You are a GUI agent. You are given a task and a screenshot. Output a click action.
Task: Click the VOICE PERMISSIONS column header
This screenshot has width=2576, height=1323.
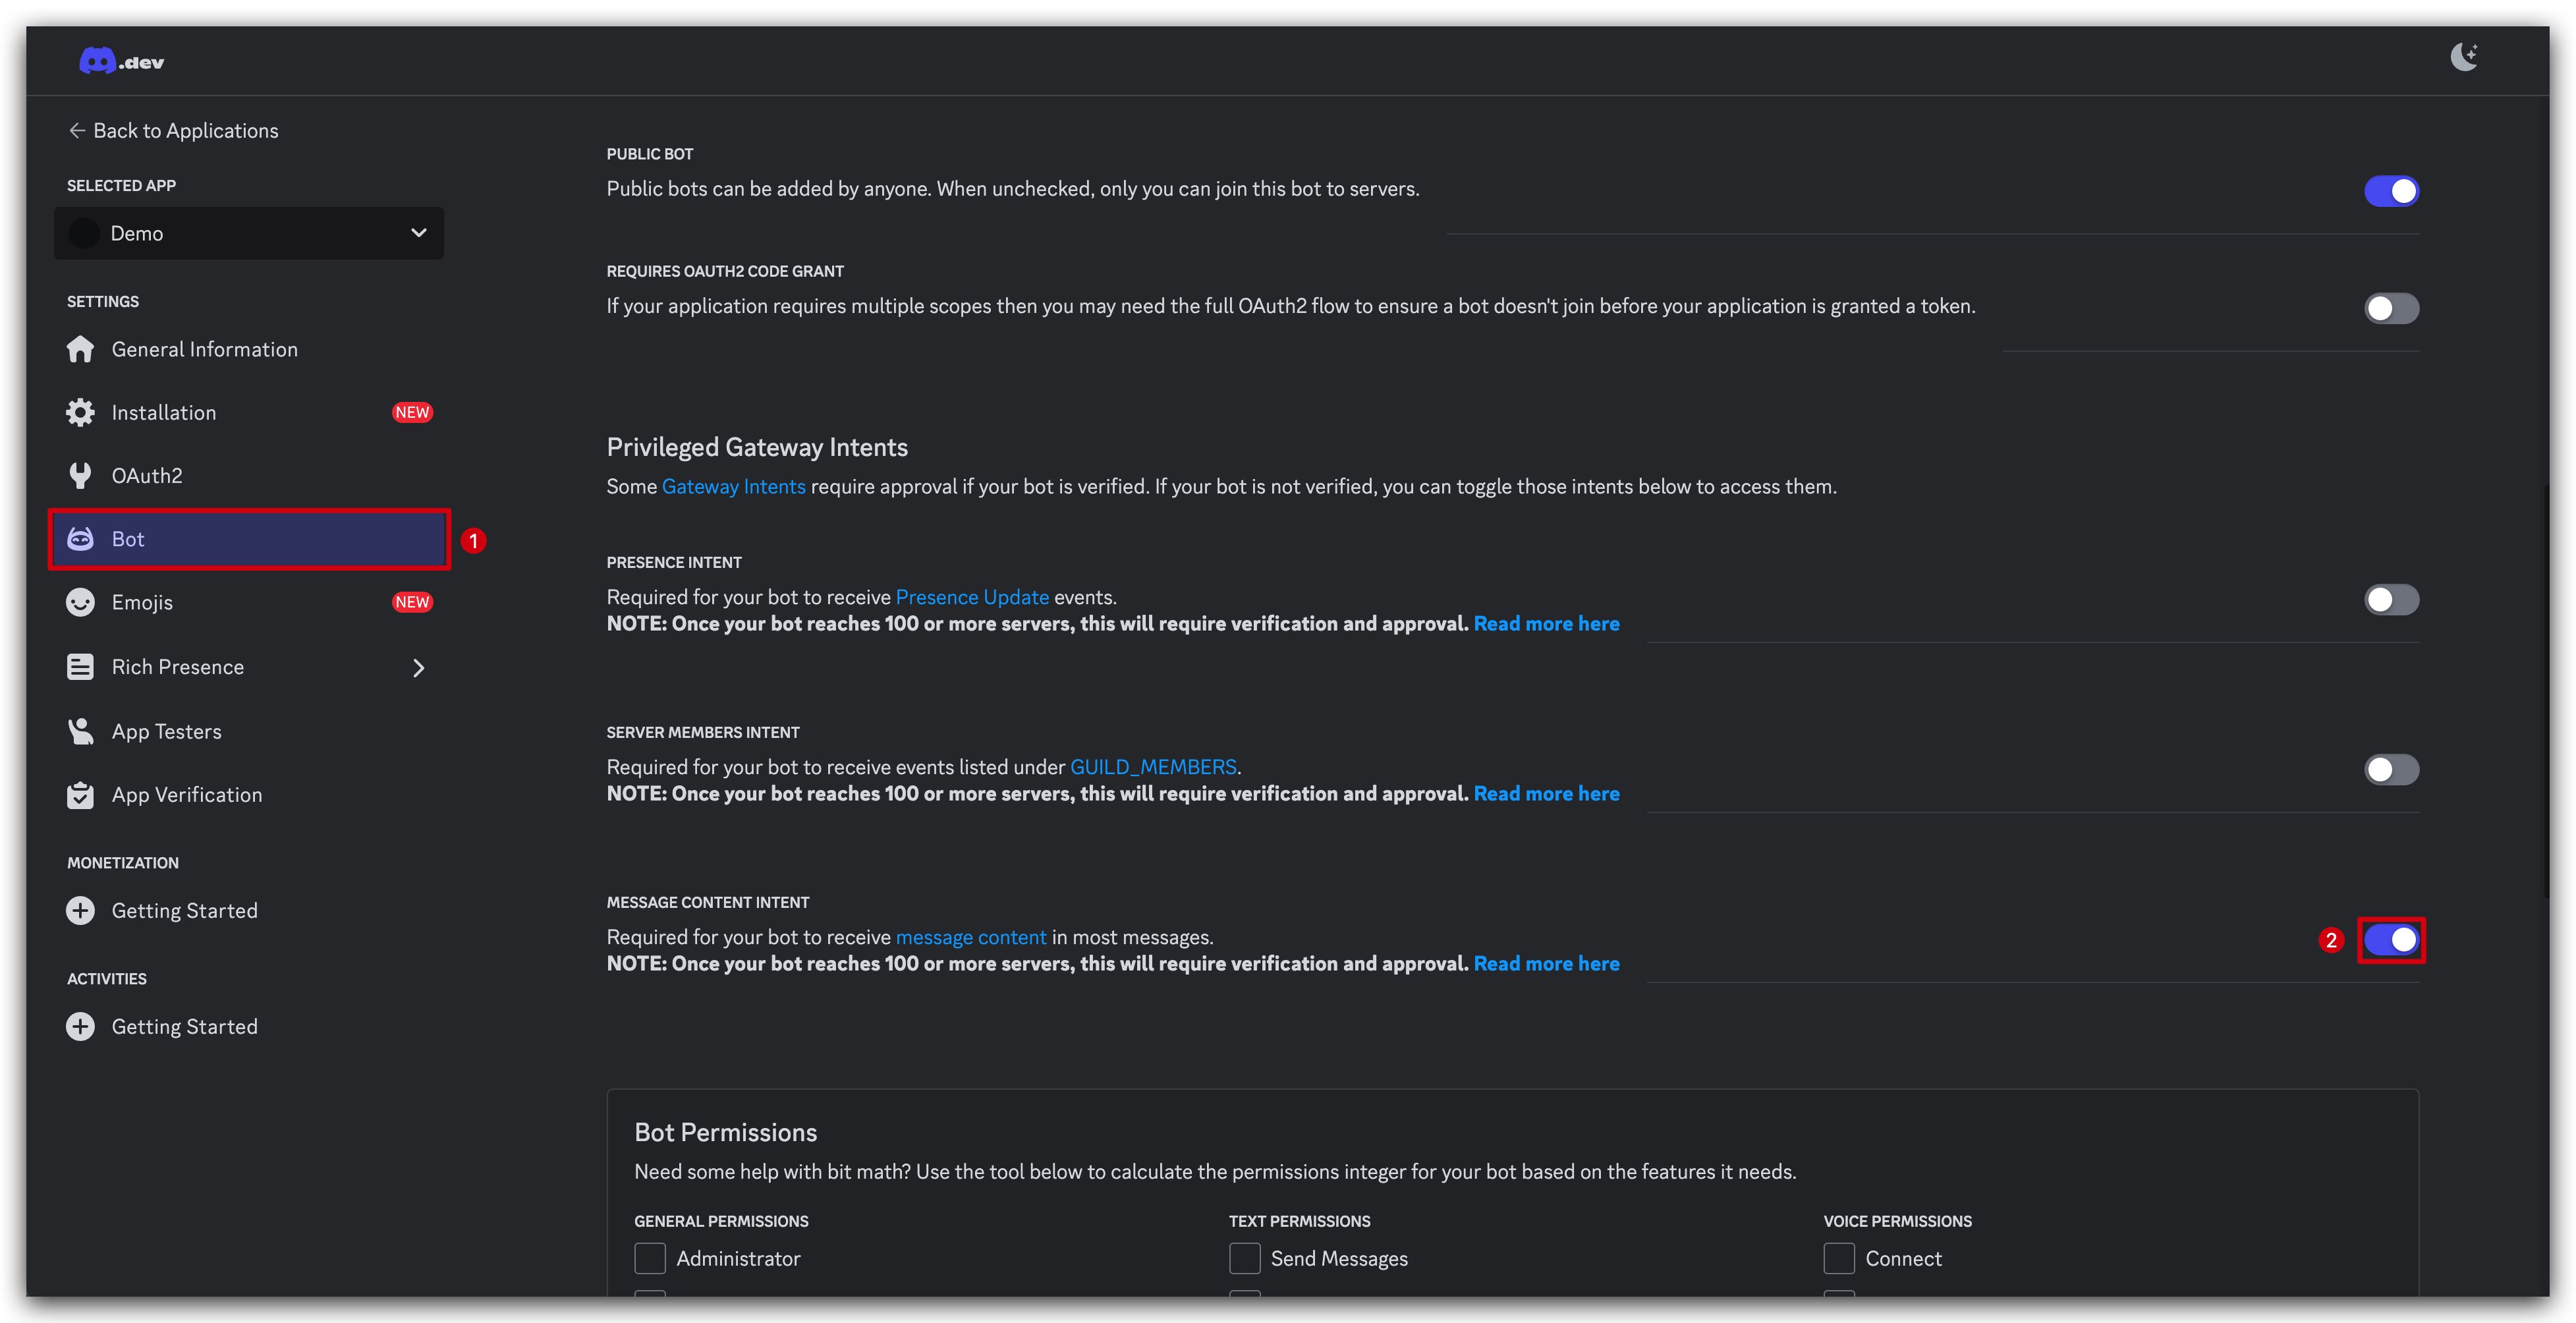coord(1897,1221)
